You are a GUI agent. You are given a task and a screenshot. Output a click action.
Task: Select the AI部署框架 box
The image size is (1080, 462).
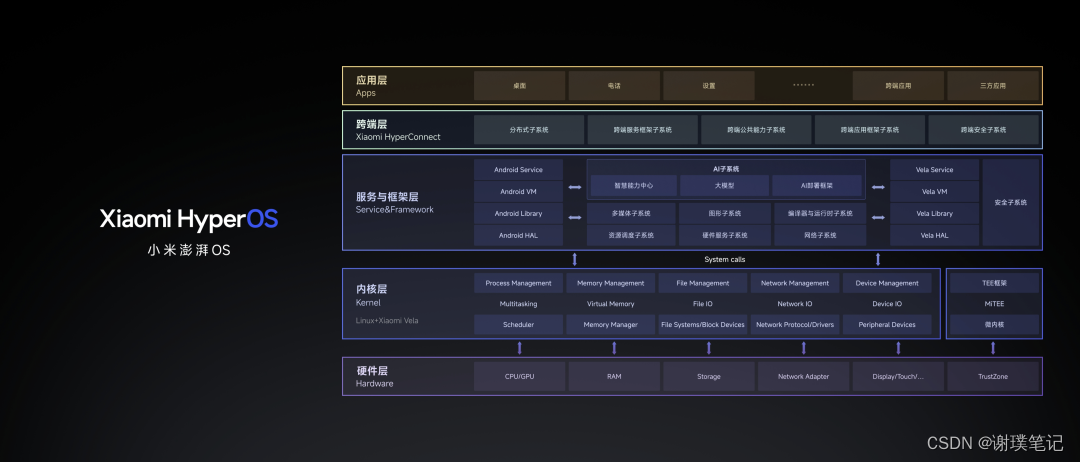tap(817, 186)
